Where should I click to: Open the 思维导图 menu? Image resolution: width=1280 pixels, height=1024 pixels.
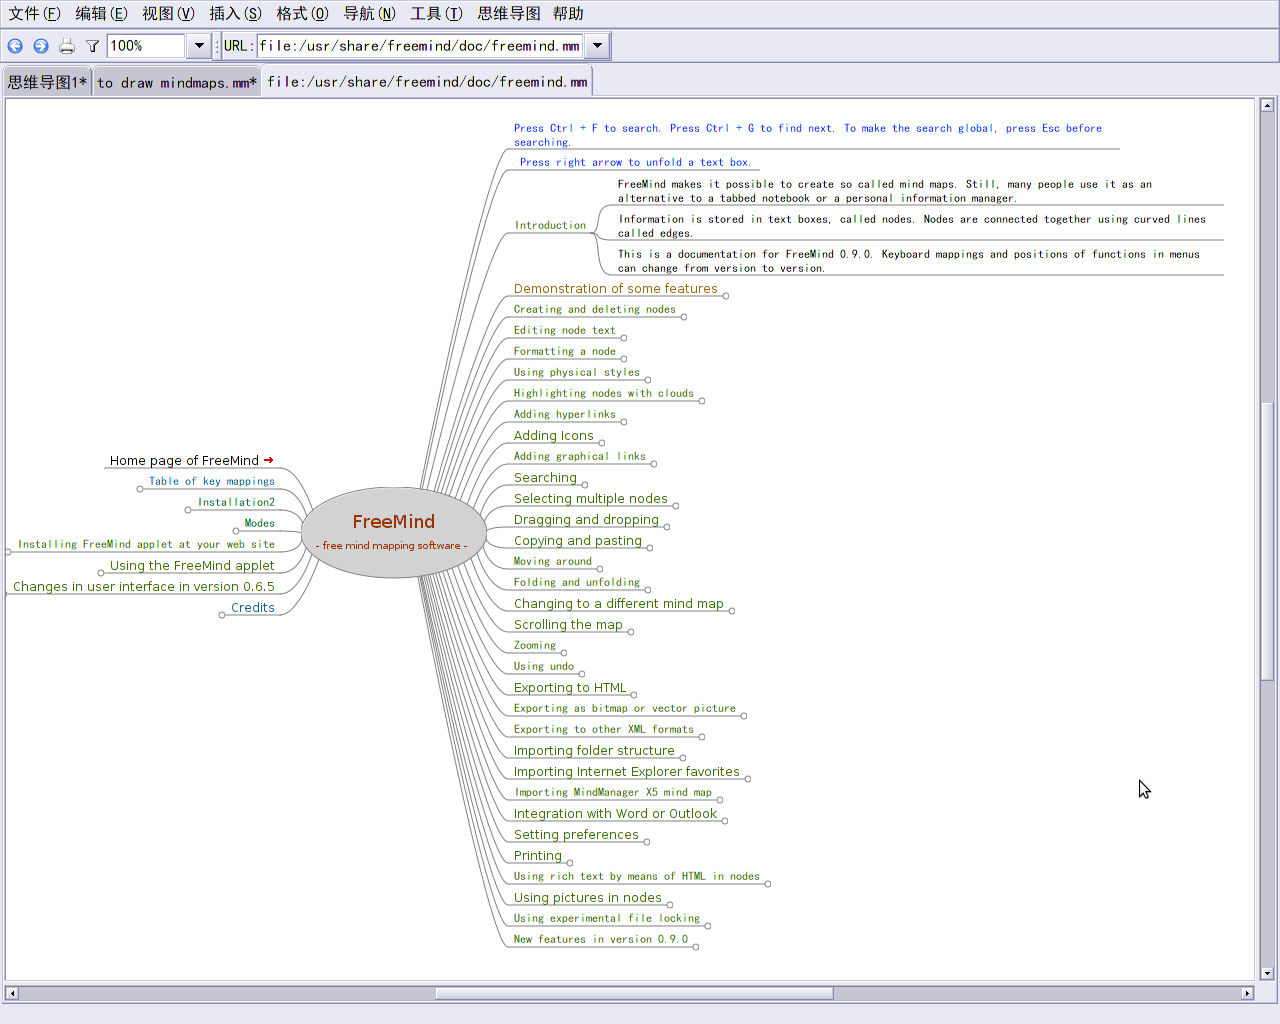click(x=509, y=13)
